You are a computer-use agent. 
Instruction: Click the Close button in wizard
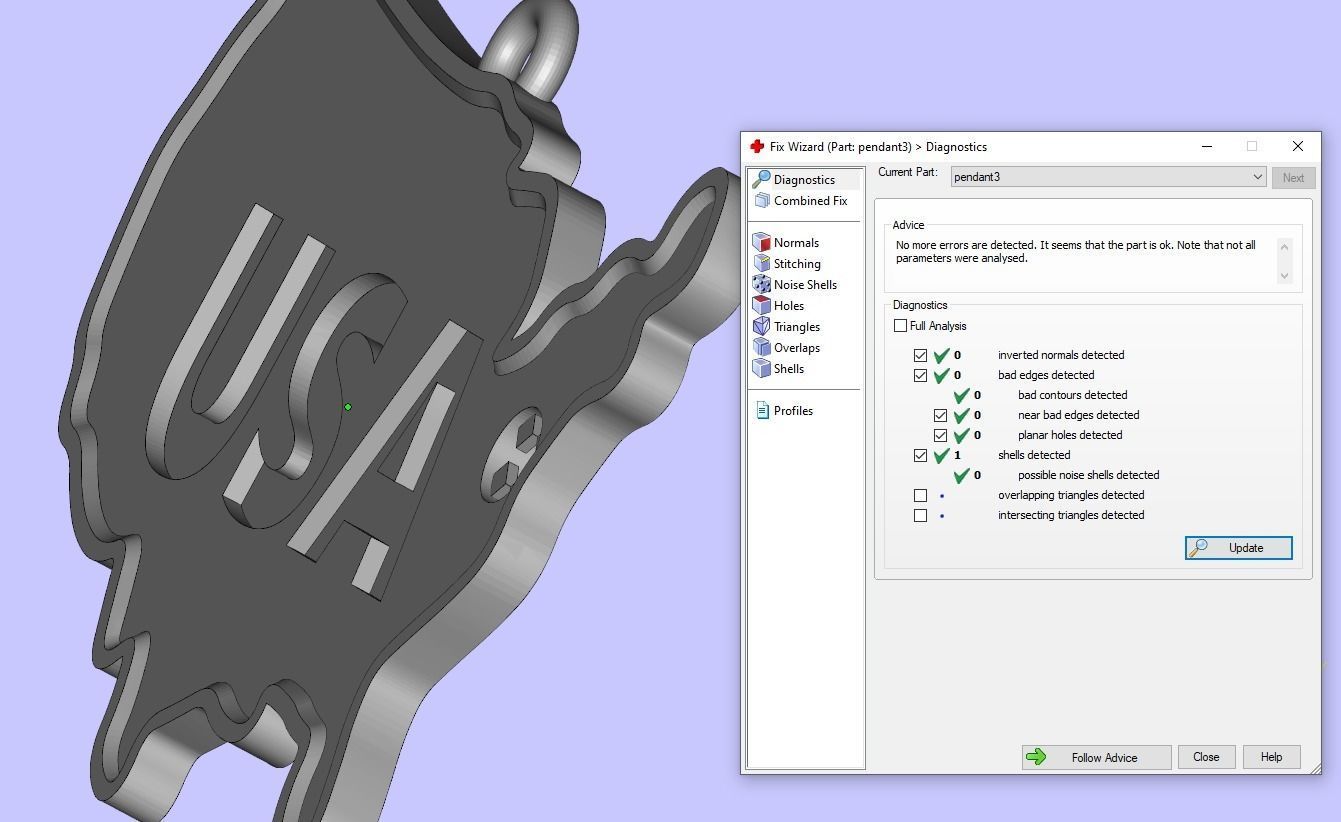(1206, 757)
